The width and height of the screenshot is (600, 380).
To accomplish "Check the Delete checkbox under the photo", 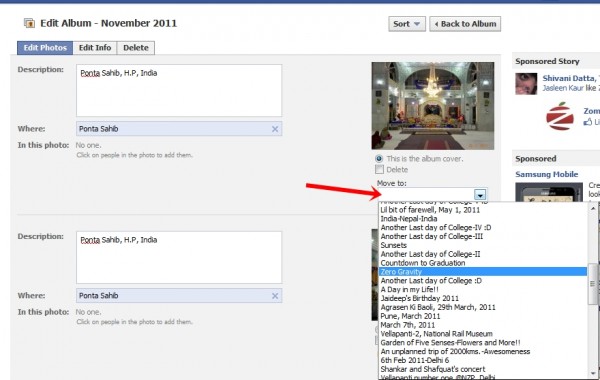I will coord(379,170).
